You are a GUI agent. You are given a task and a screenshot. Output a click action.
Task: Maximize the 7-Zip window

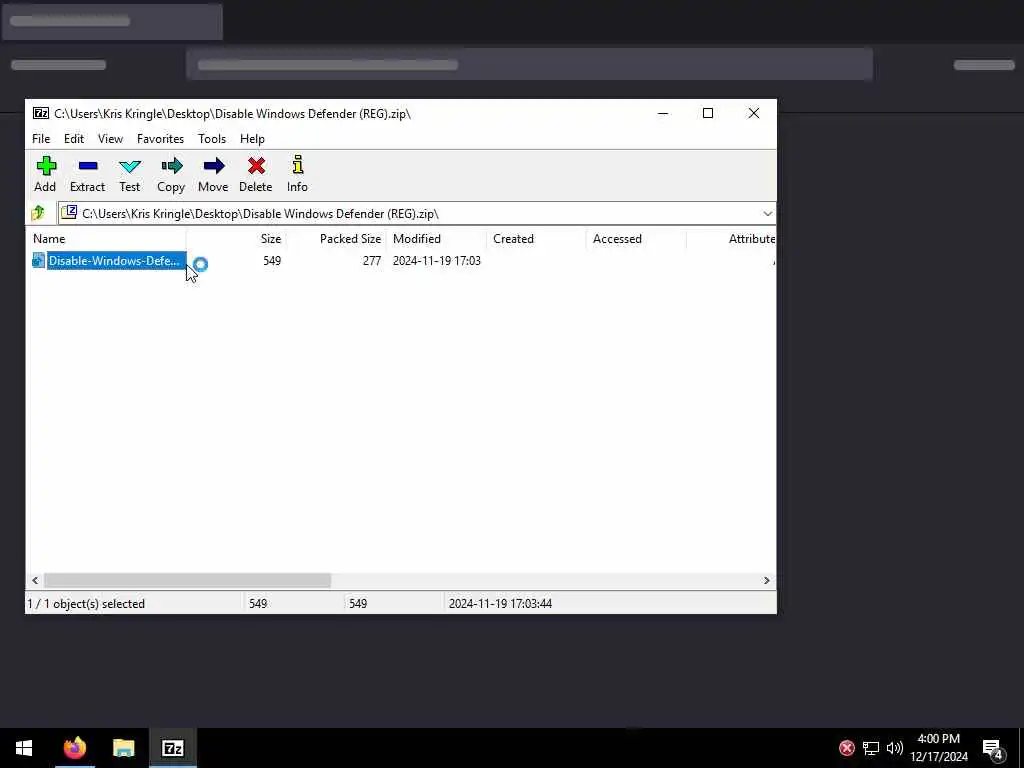point(708,113)
